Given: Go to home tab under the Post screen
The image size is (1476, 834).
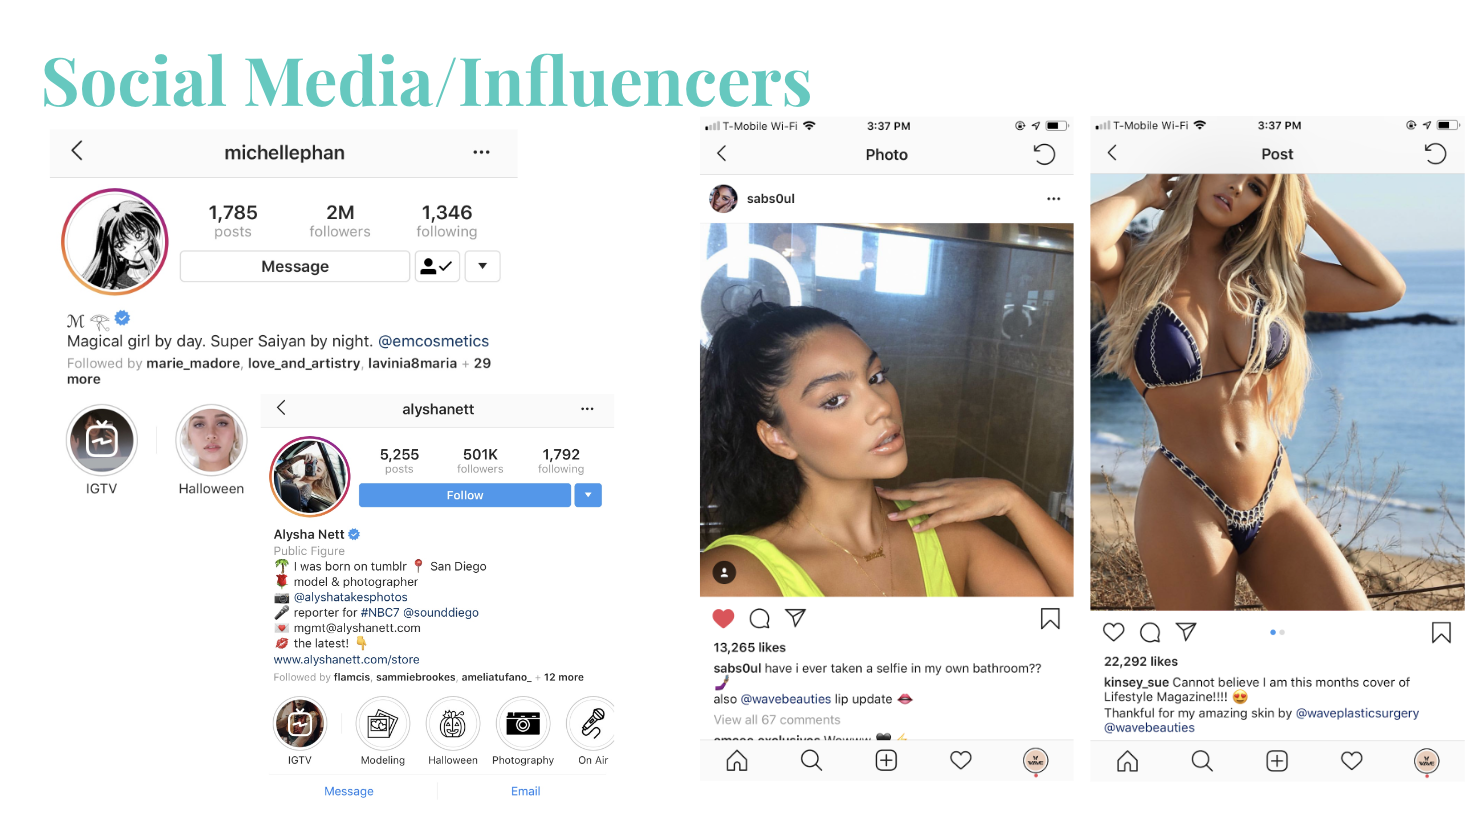Looking at the screenshot, I should point(1127,762).
